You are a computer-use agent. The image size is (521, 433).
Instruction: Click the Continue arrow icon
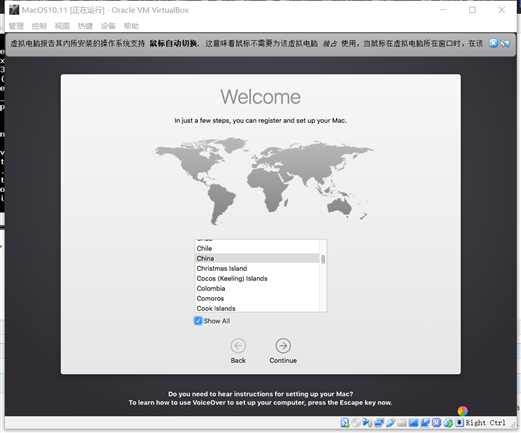click(283, 346)
